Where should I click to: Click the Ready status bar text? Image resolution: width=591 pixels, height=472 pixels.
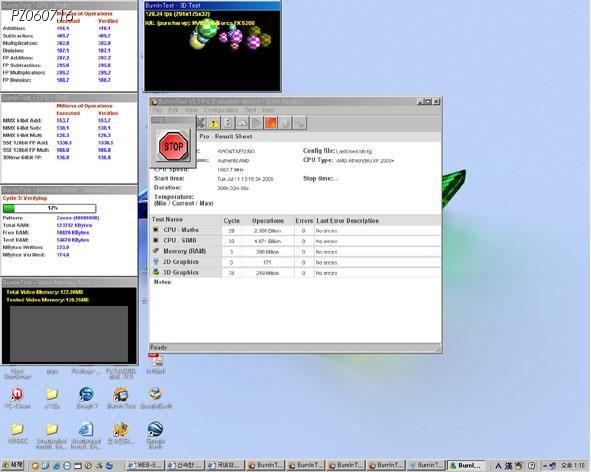(x=158, y=348)
